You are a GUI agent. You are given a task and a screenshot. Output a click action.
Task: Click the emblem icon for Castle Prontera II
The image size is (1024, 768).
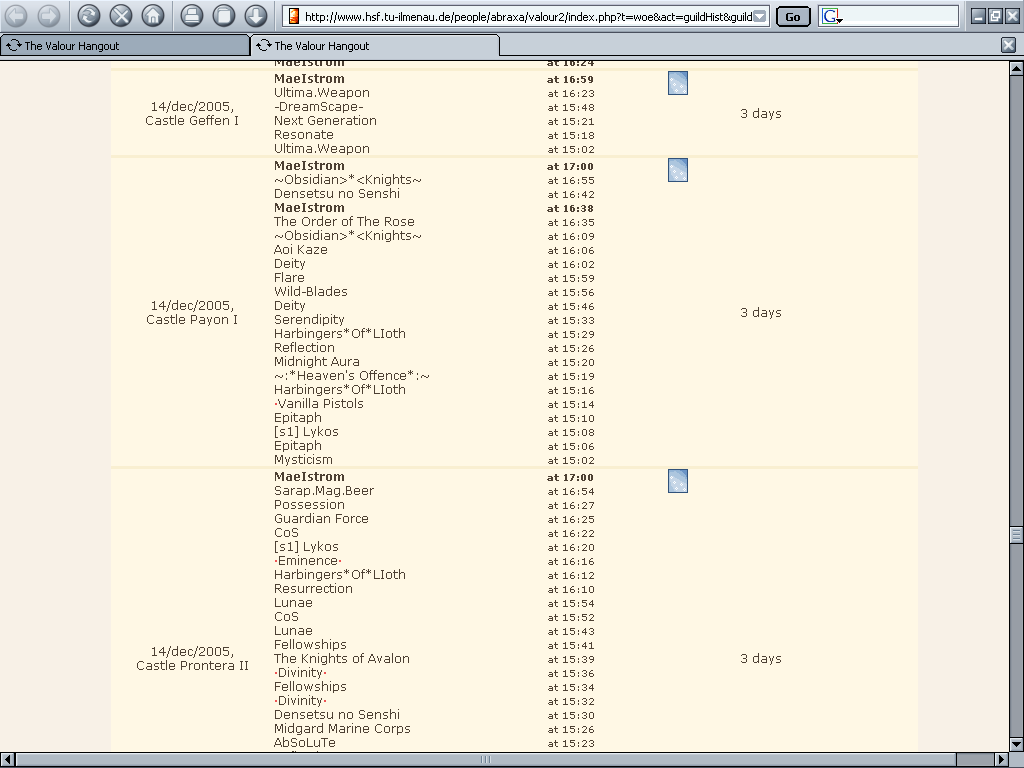pyautogui.click(x=678, y=481)
